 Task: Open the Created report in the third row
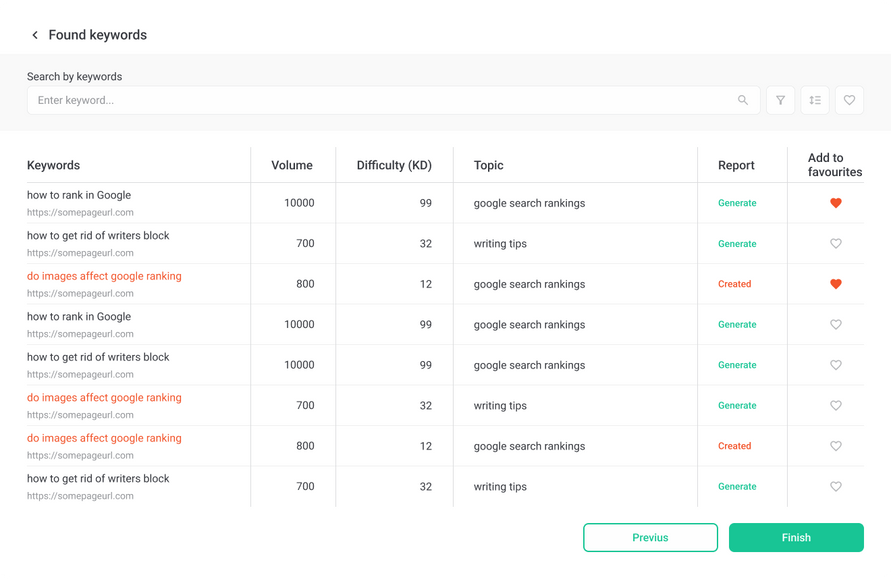[x=734, y=284]
